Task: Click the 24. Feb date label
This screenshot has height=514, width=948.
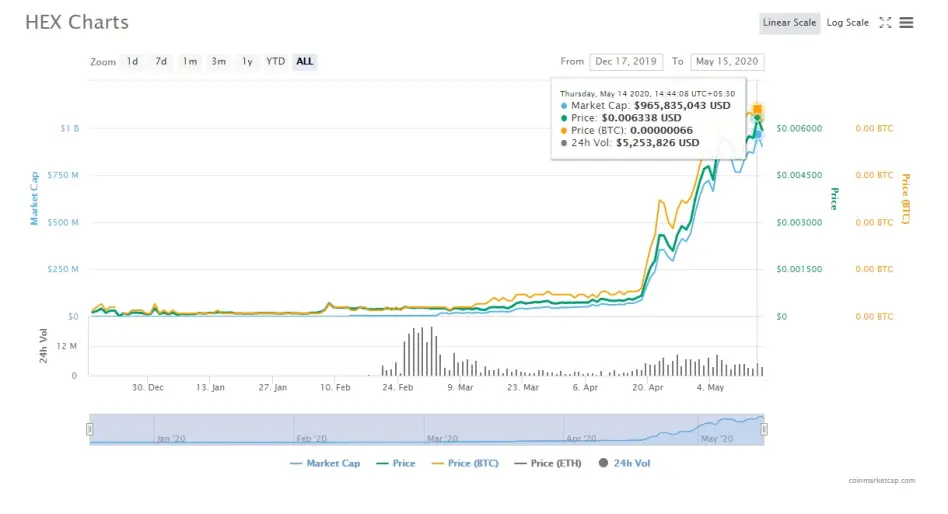Action: (x=398, y=388)
